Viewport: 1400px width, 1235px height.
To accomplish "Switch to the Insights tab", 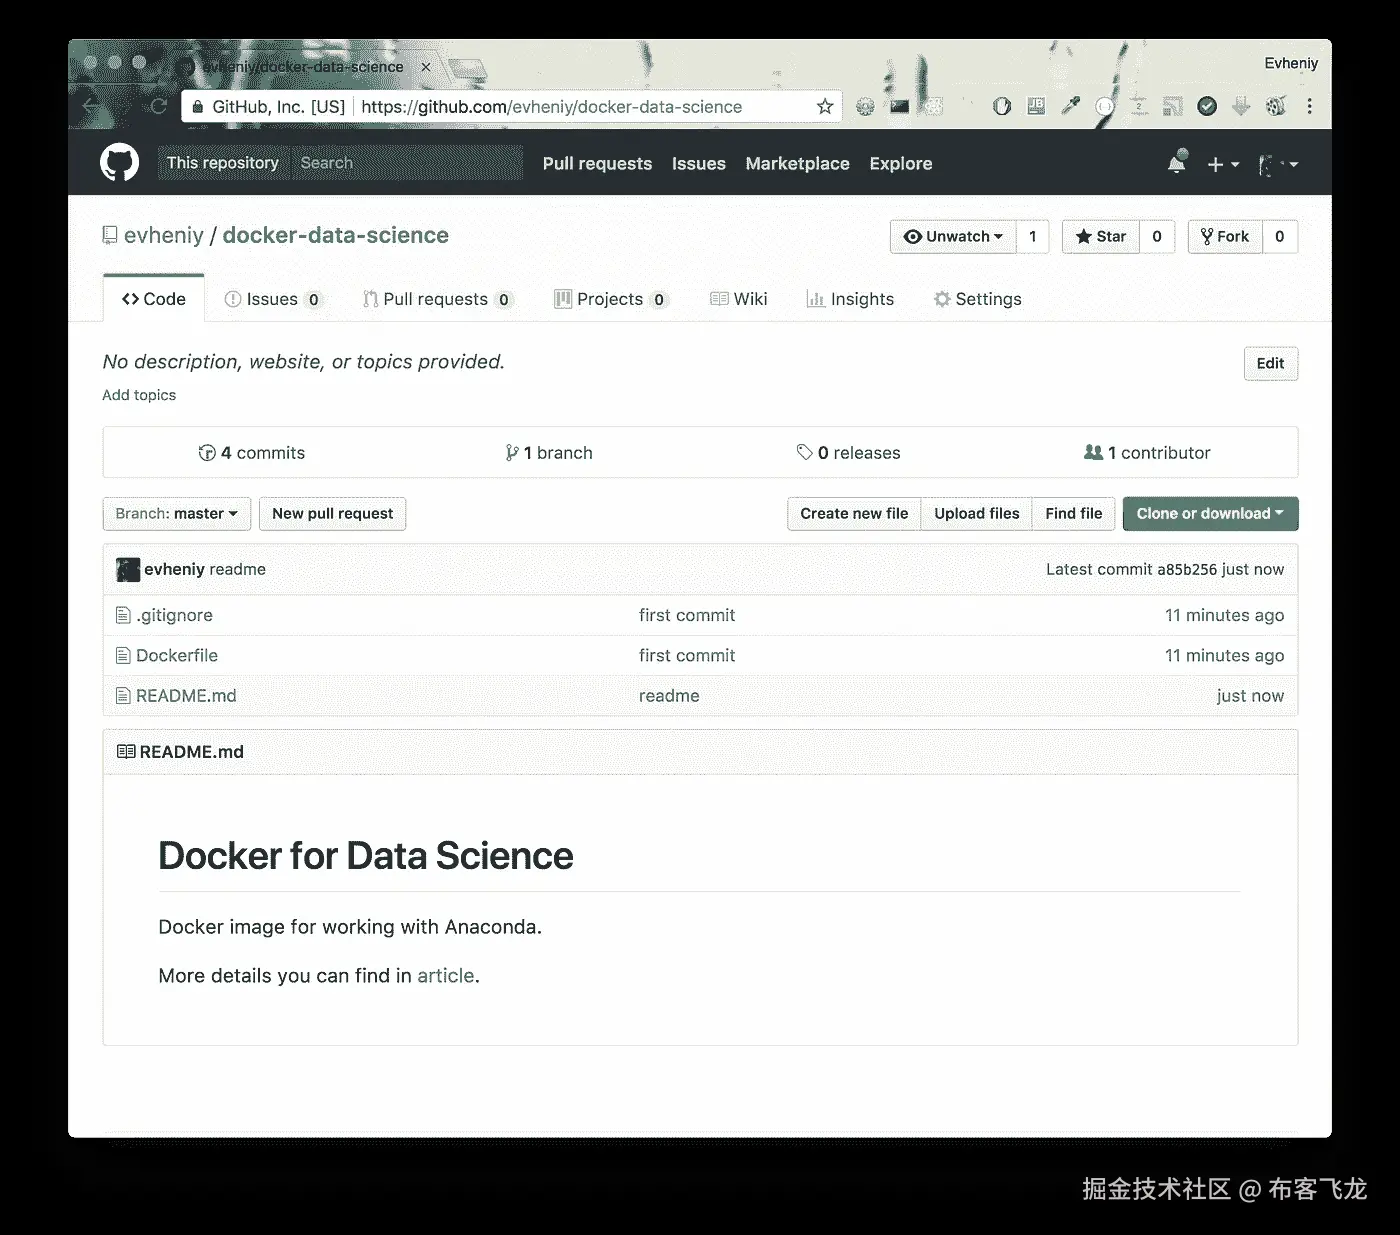I will pos(850,299).
